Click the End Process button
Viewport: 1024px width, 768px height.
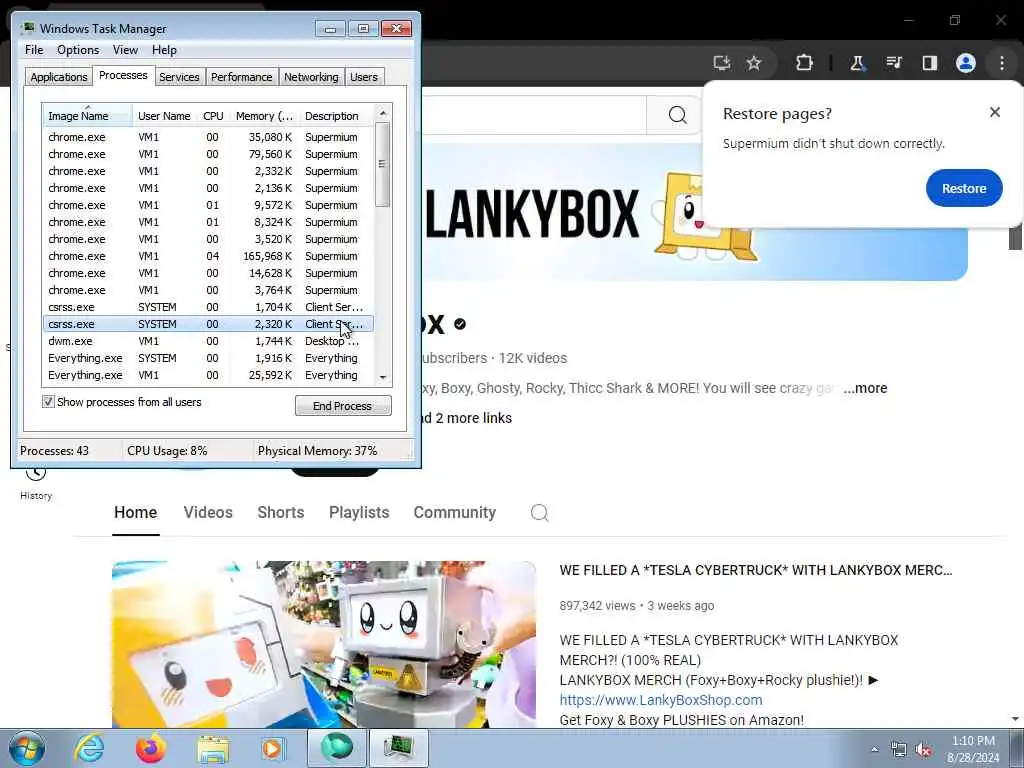pyautogui.click(x=343, y=406)
